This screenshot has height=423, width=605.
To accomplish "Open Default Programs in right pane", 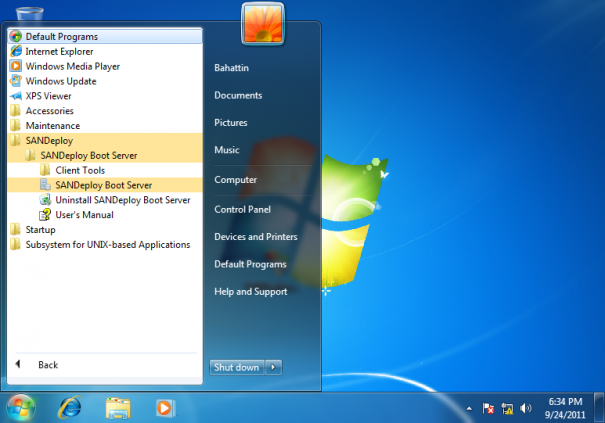I will [x=250, y=264].
